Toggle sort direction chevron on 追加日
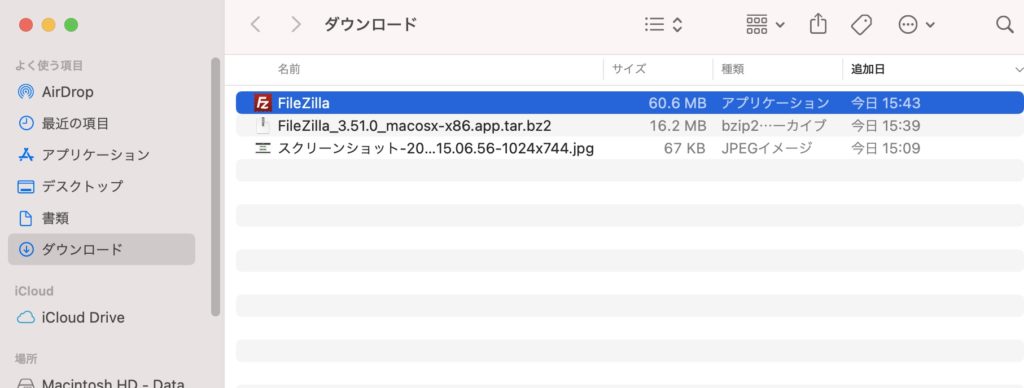 point(1019,69)
